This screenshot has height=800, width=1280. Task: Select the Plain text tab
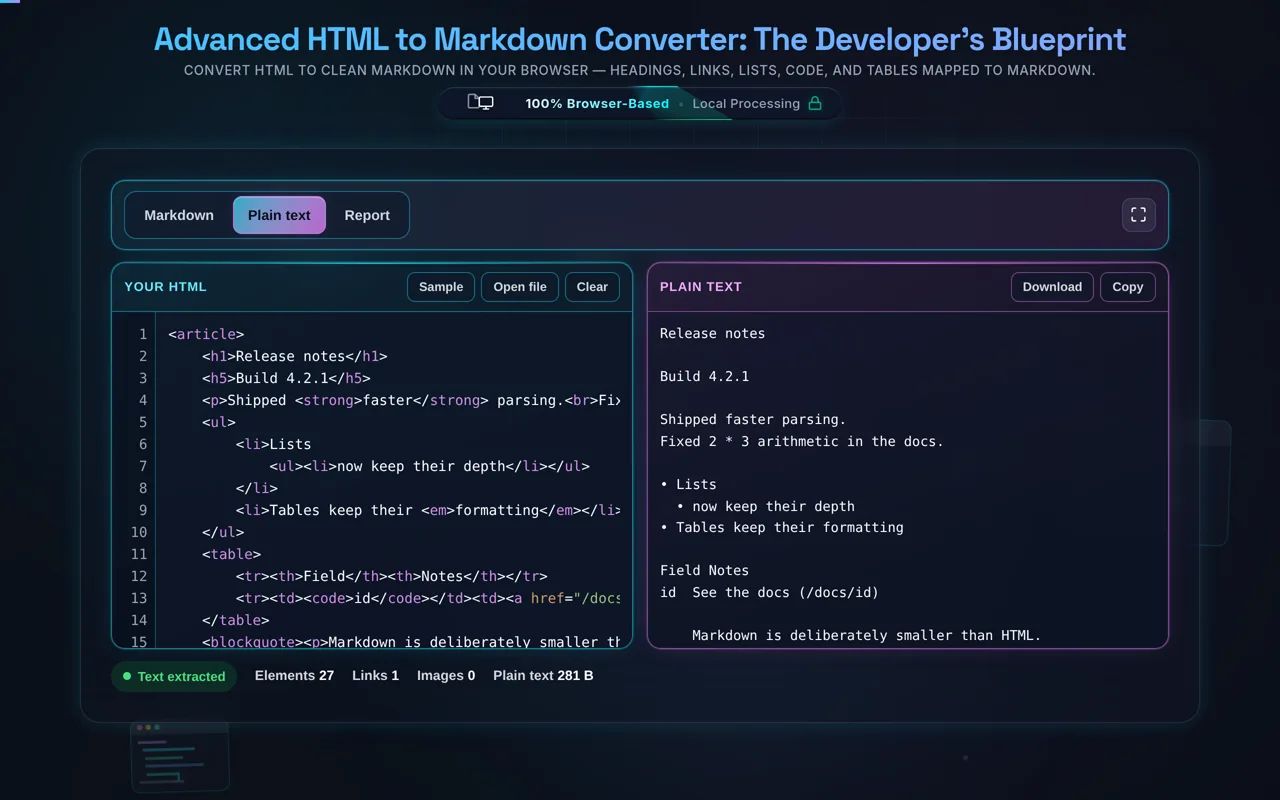279,215
